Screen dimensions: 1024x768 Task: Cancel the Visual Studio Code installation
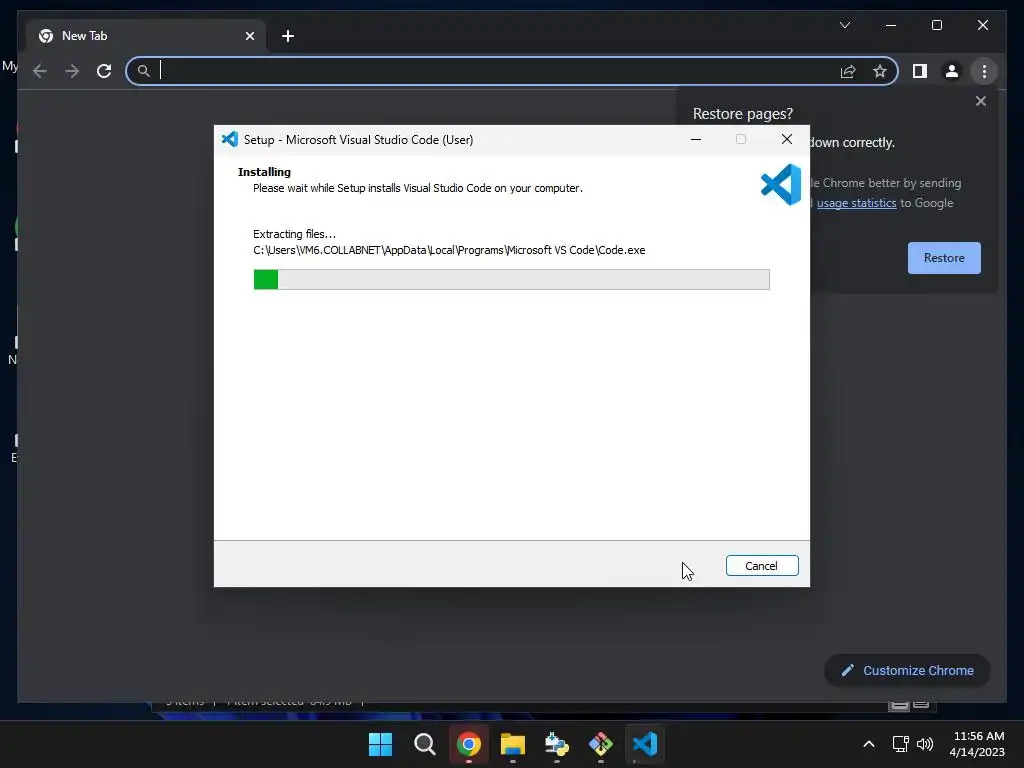pos(761,566)
